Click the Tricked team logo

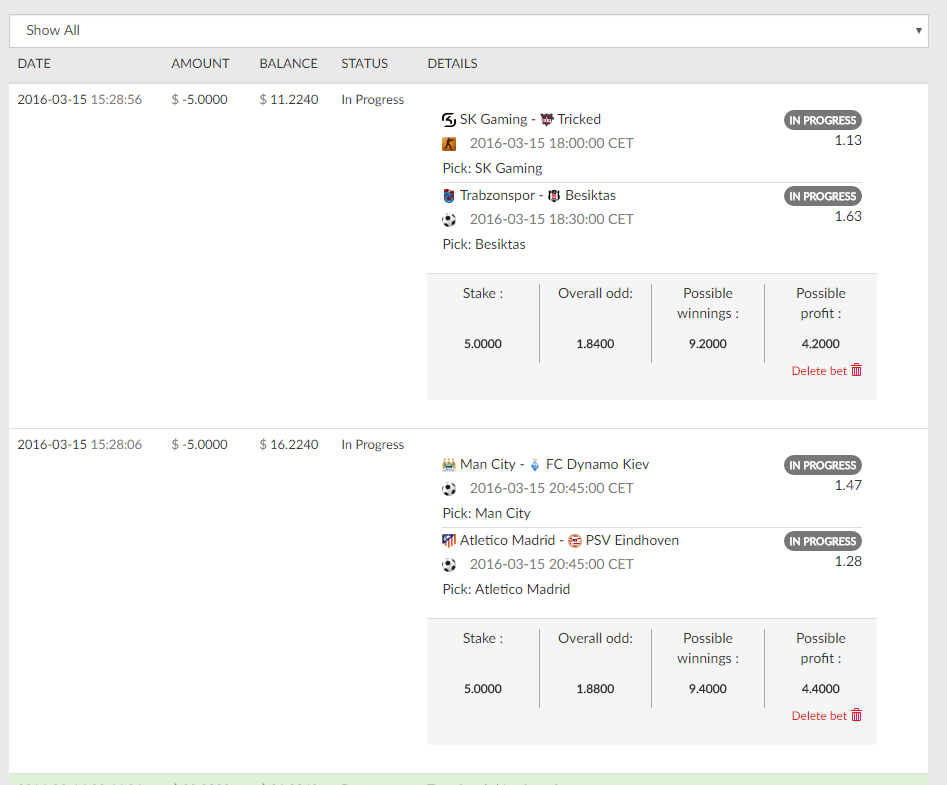click(x=547, y=120)
